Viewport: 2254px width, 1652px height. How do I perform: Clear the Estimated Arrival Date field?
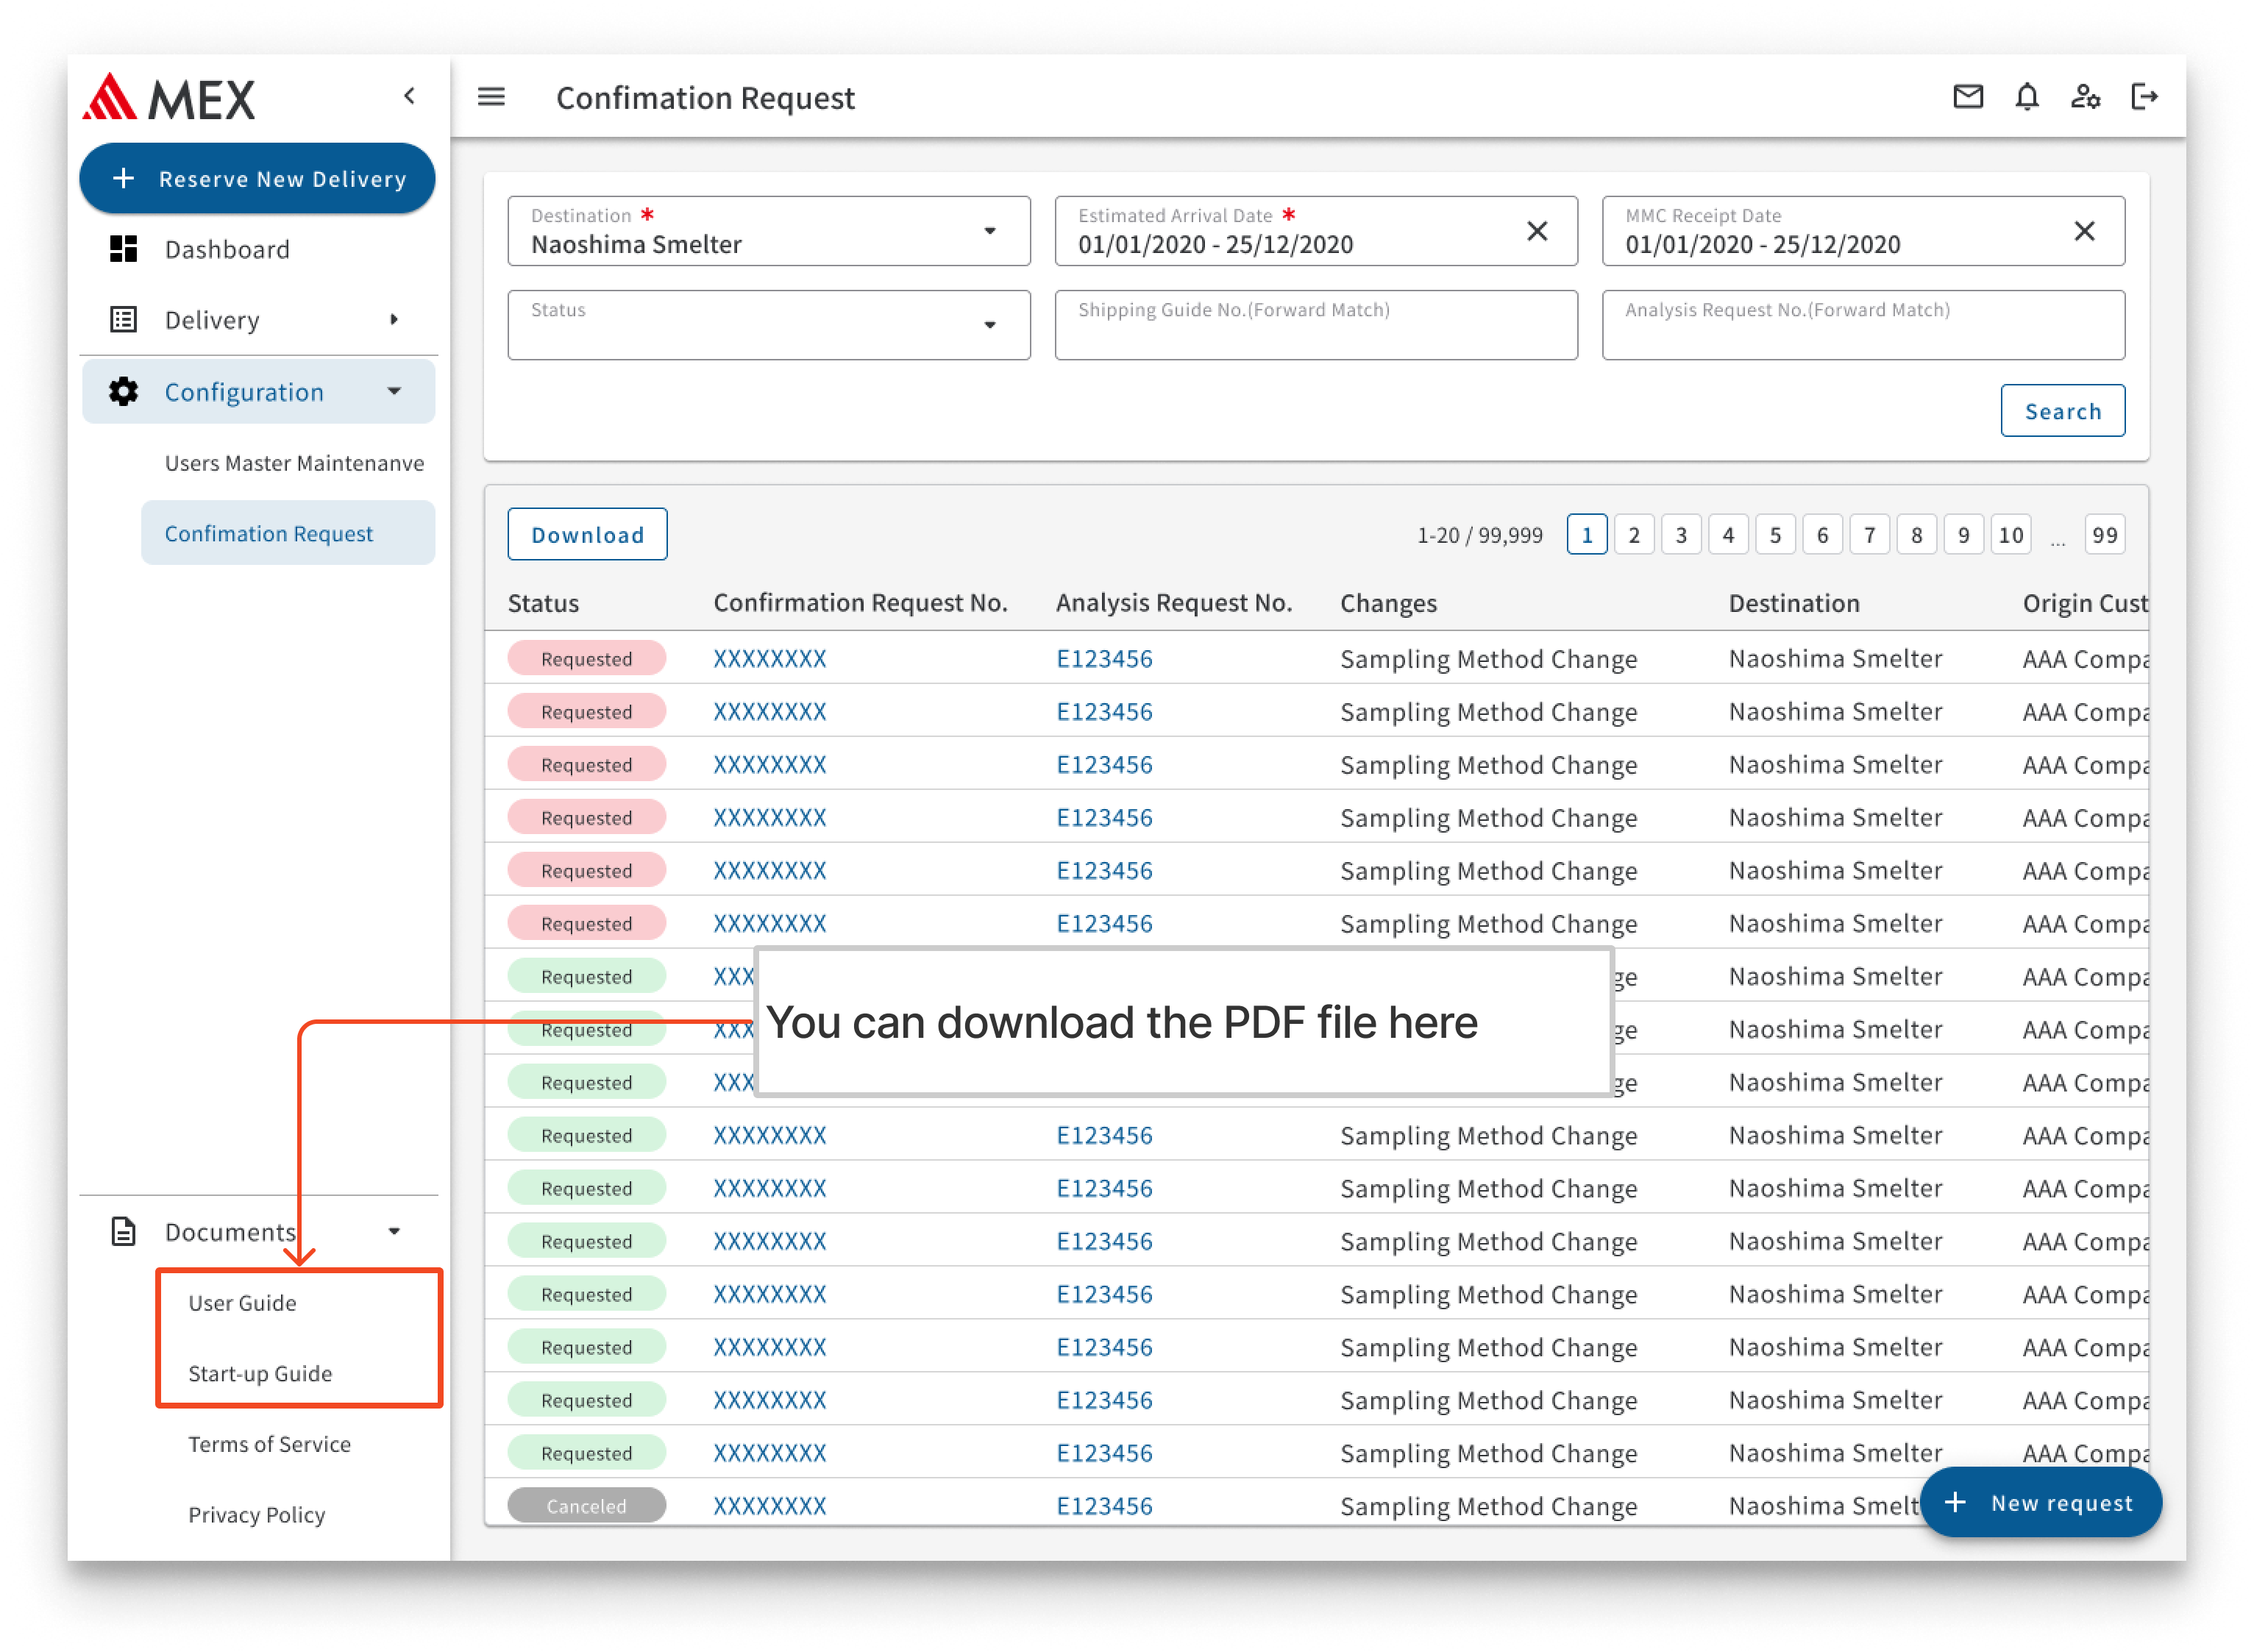pos(1537,231)
